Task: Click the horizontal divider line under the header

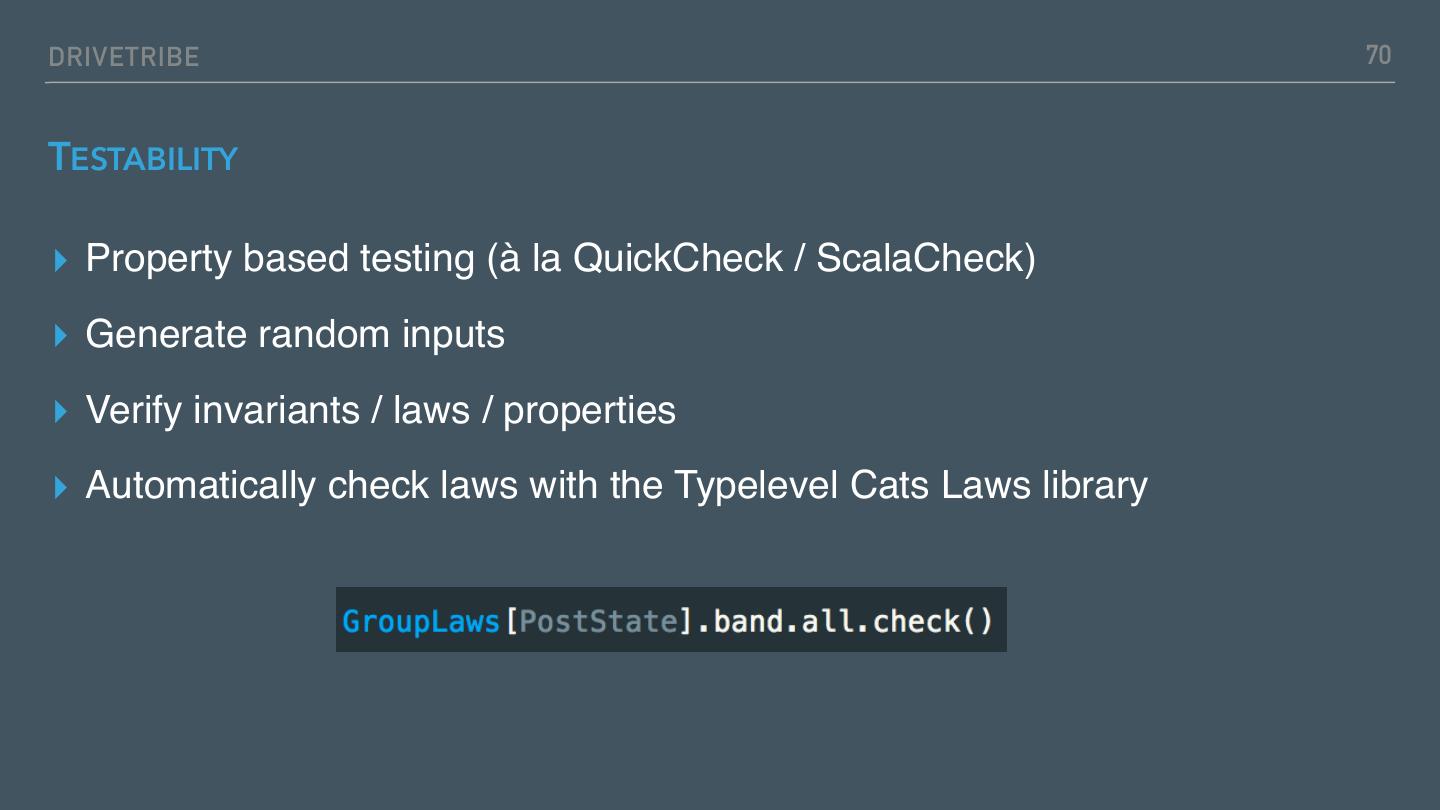Action: click(x=720, y=82)
